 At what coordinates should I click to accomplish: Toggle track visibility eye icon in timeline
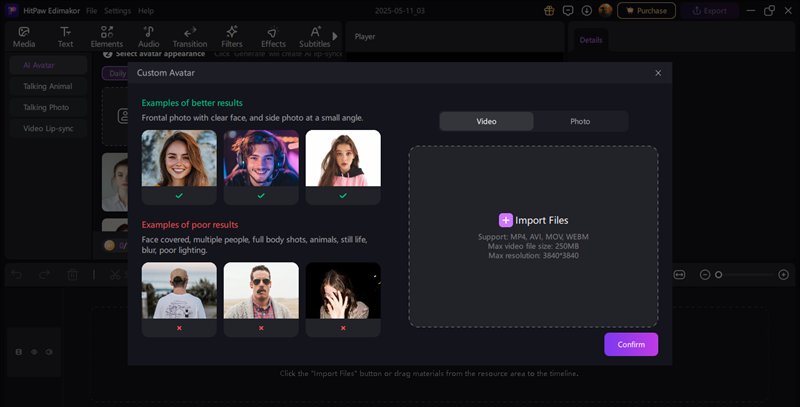click(x=33, y=352)
